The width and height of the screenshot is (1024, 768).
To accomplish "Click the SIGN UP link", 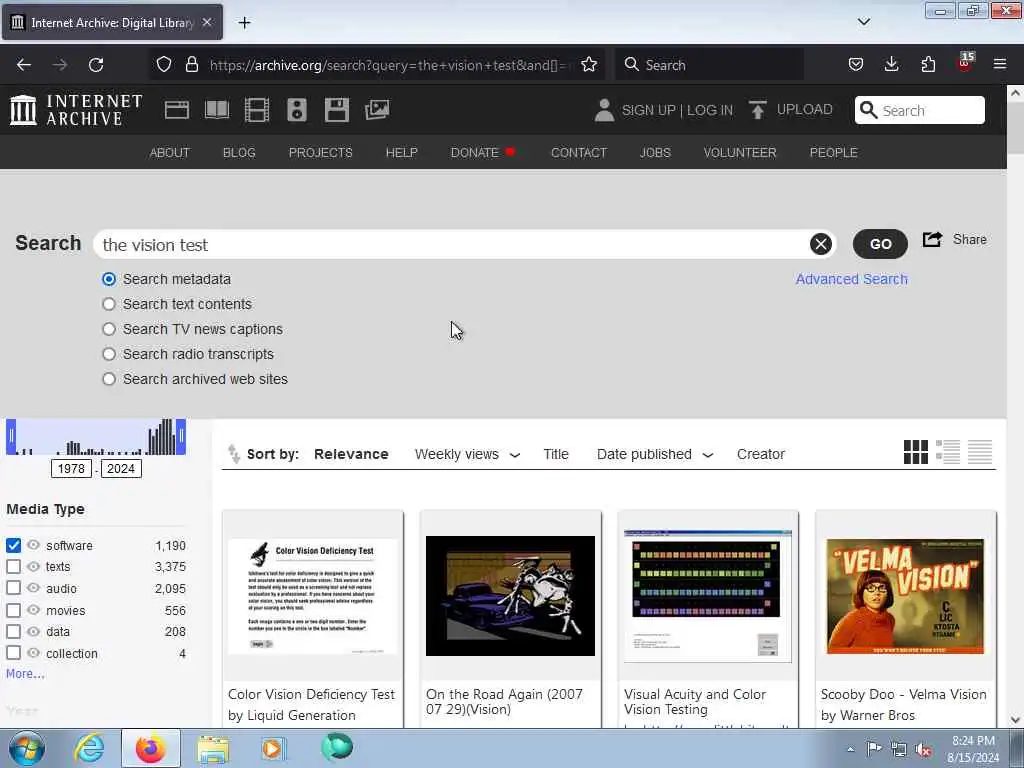I will [x=648, y=110].
